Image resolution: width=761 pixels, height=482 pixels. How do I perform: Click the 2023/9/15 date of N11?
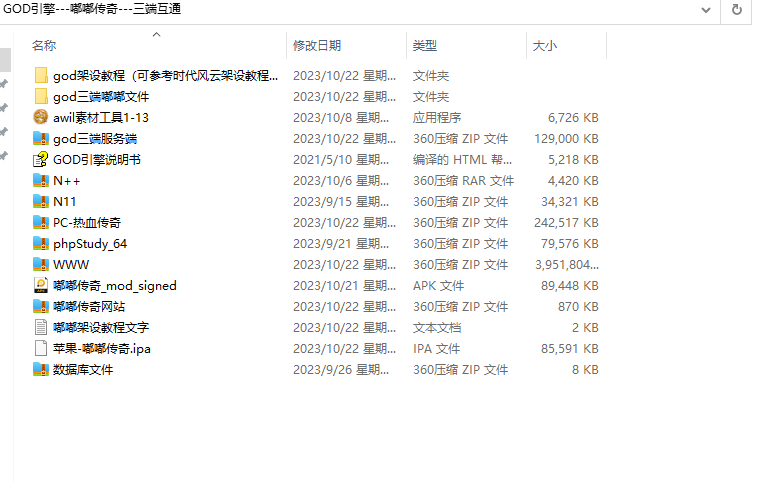[x=341, y=201]
